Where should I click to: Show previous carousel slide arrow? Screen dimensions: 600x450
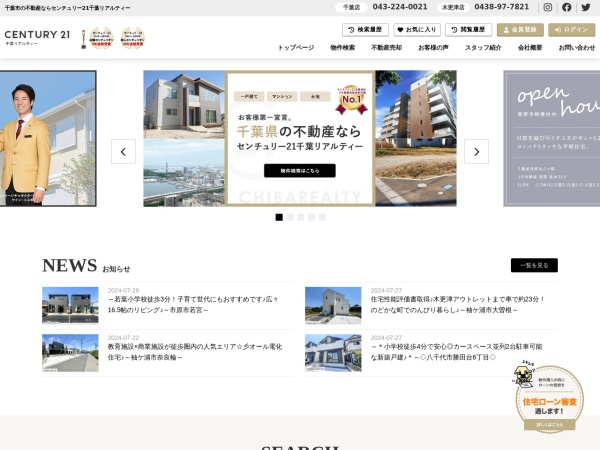[x=123, y=152]
